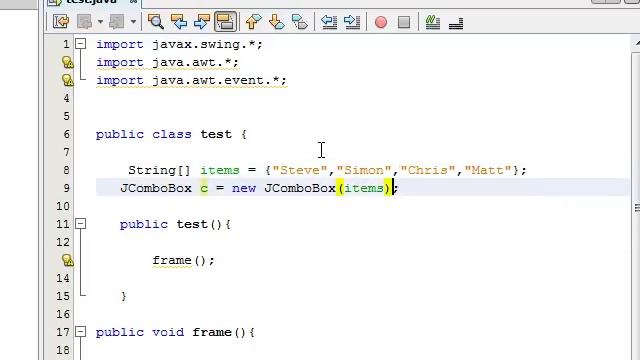Collapse the imports fold at line 1
This screenshot has width=640, height=360.
81,44
